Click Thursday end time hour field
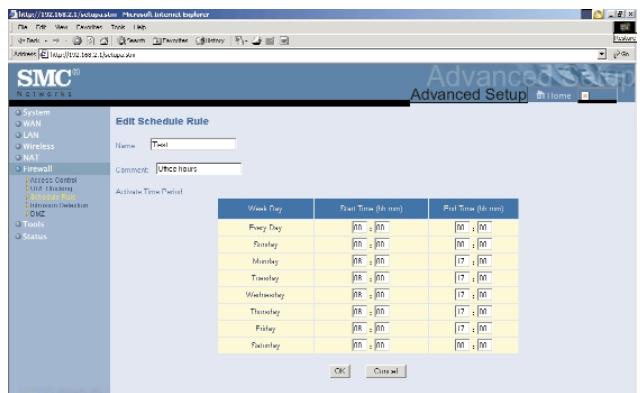The width and height of the screenshot is (640, 393). tap(462, 311)
